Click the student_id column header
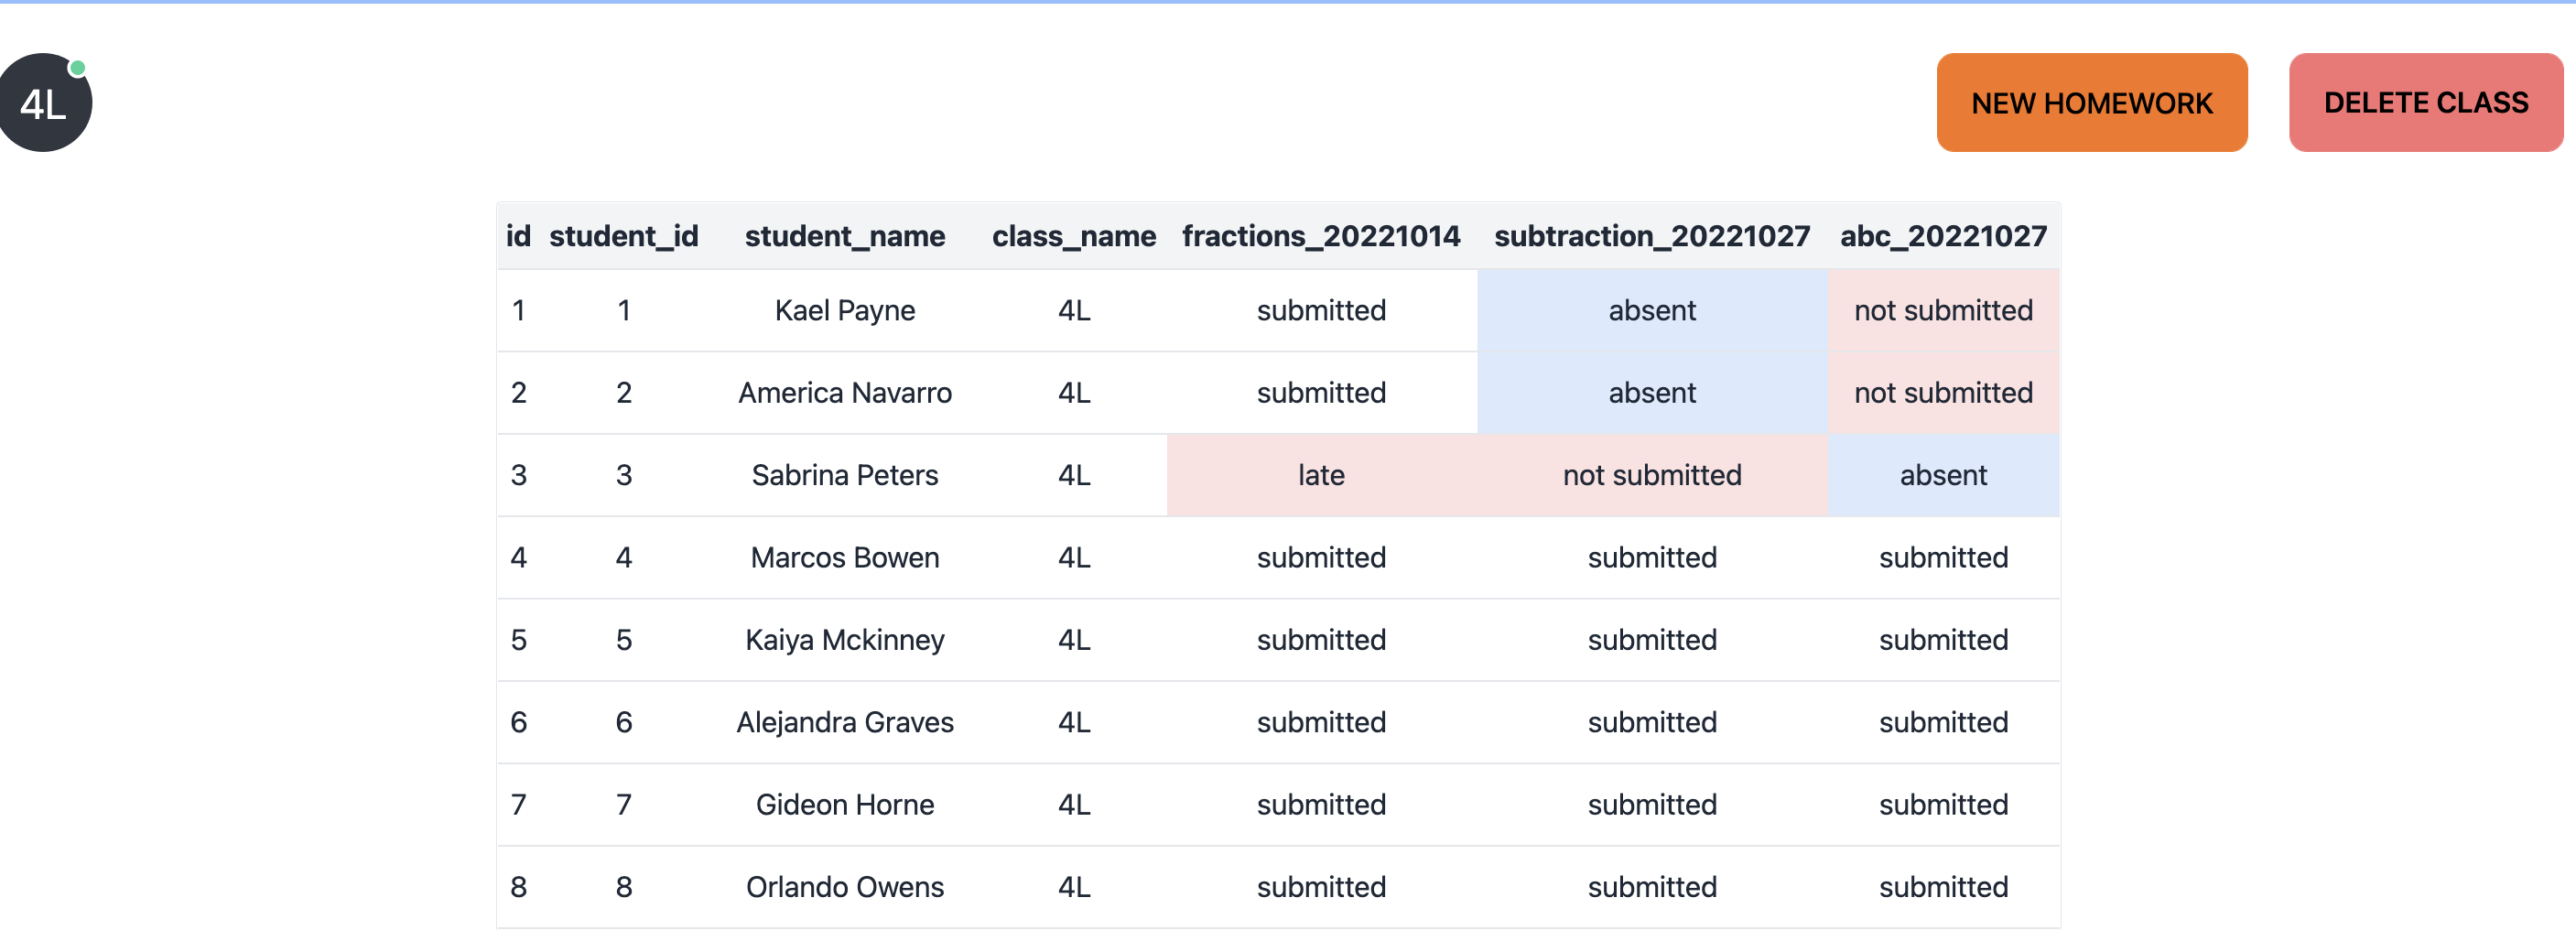Image resolution: width=2576 pixels, height=930 pixels. click(623, 236)
